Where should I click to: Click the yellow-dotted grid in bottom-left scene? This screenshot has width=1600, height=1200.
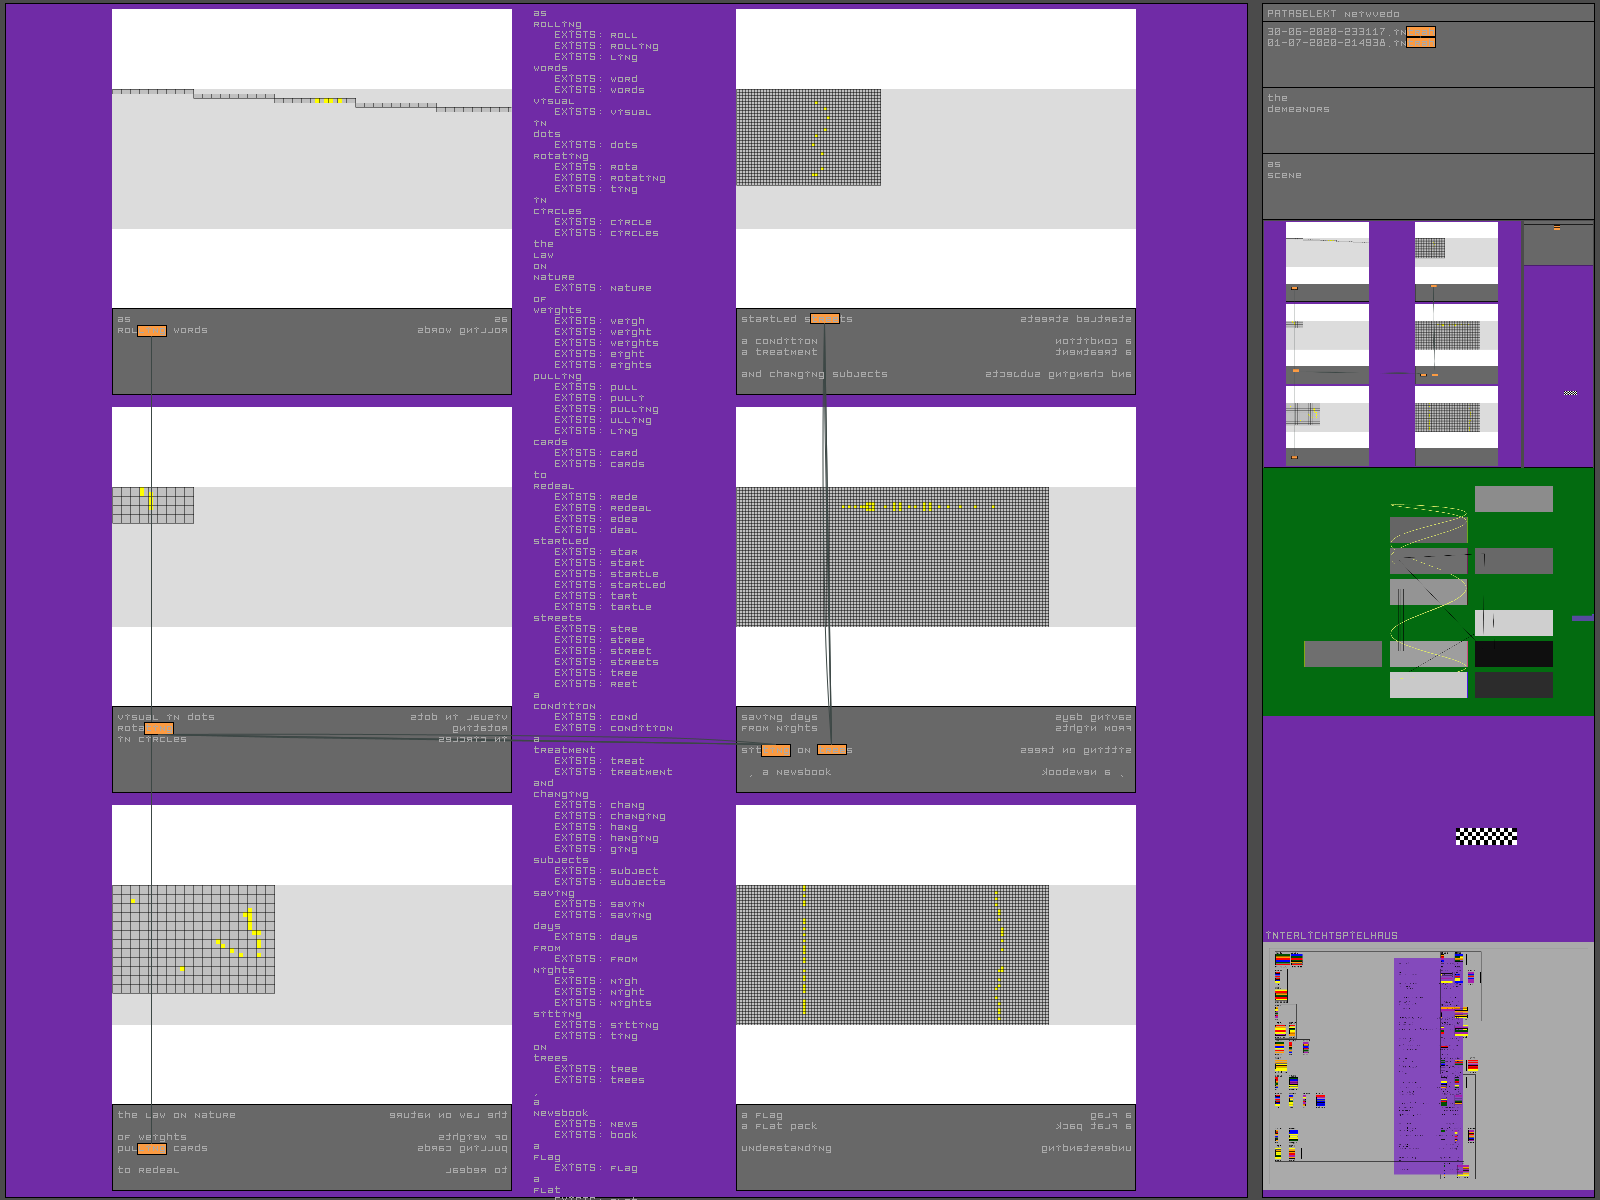coord(193,939)
